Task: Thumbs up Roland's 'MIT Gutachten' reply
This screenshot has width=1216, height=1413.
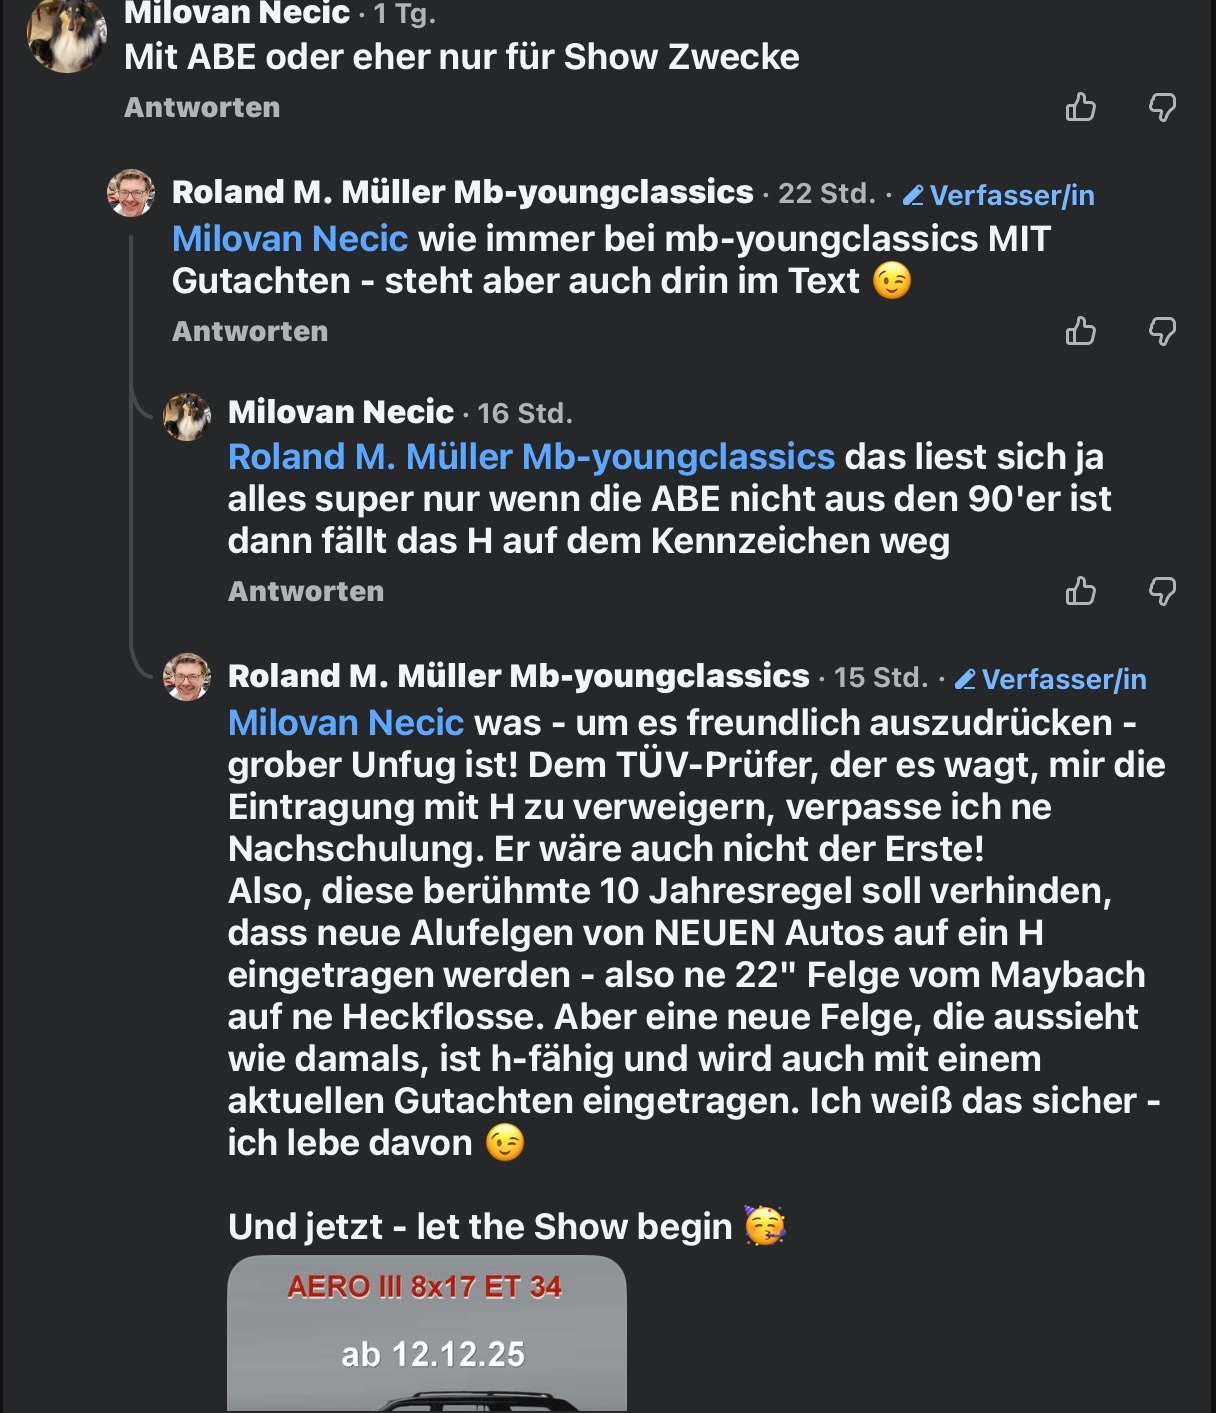Action: [x=1081, y=331]
